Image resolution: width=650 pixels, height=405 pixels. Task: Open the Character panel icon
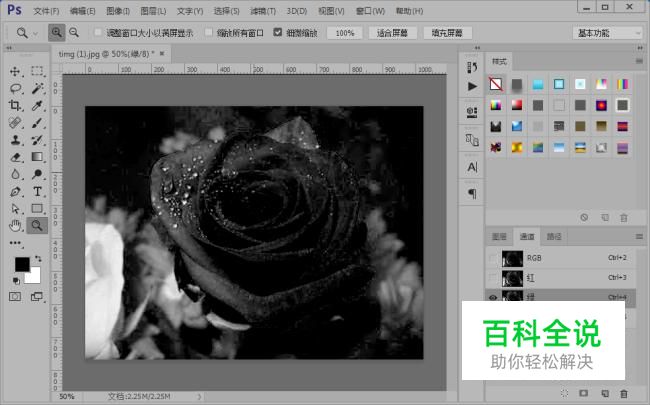472,167
